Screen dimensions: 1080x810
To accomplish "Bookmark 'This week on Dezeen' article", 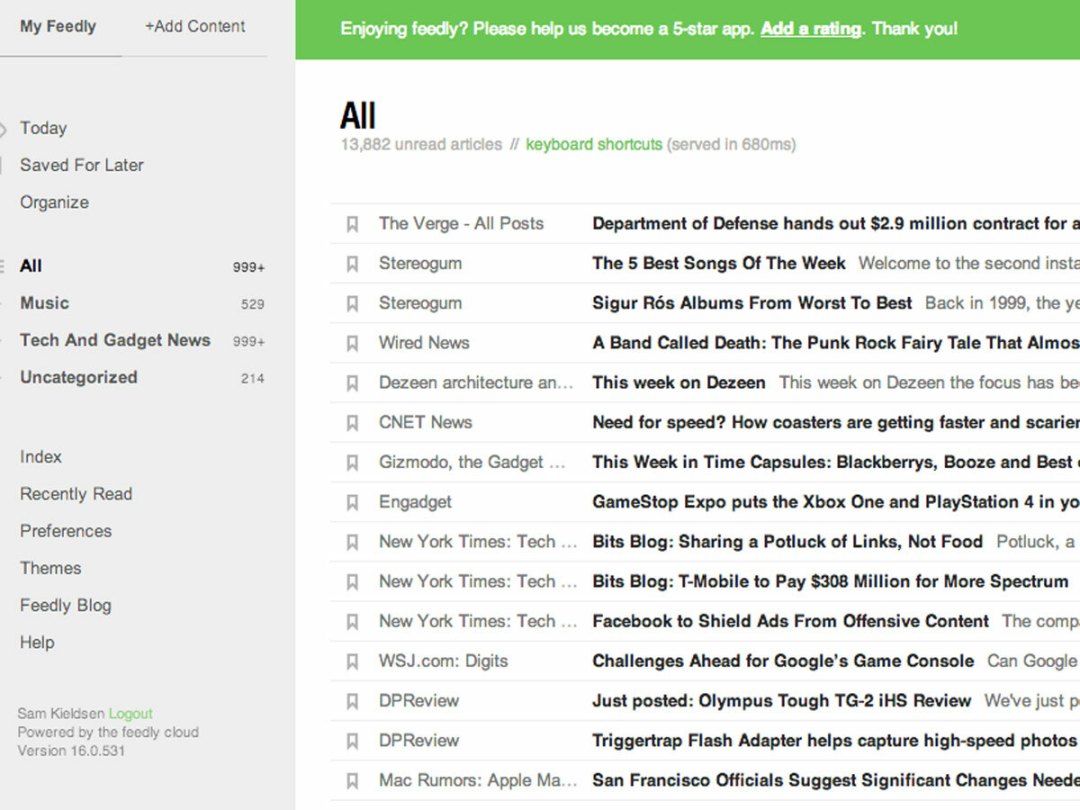I will pos(352,383).
